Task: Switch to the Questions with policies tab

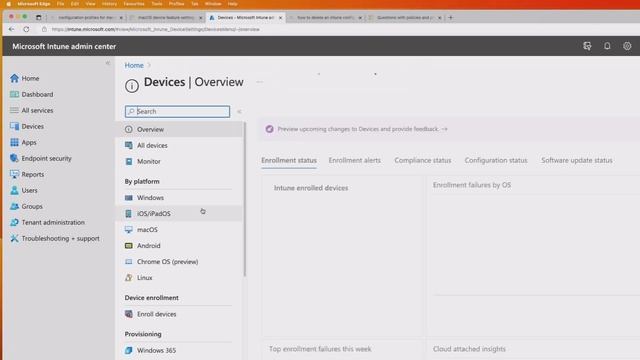Action: (405, 18)
